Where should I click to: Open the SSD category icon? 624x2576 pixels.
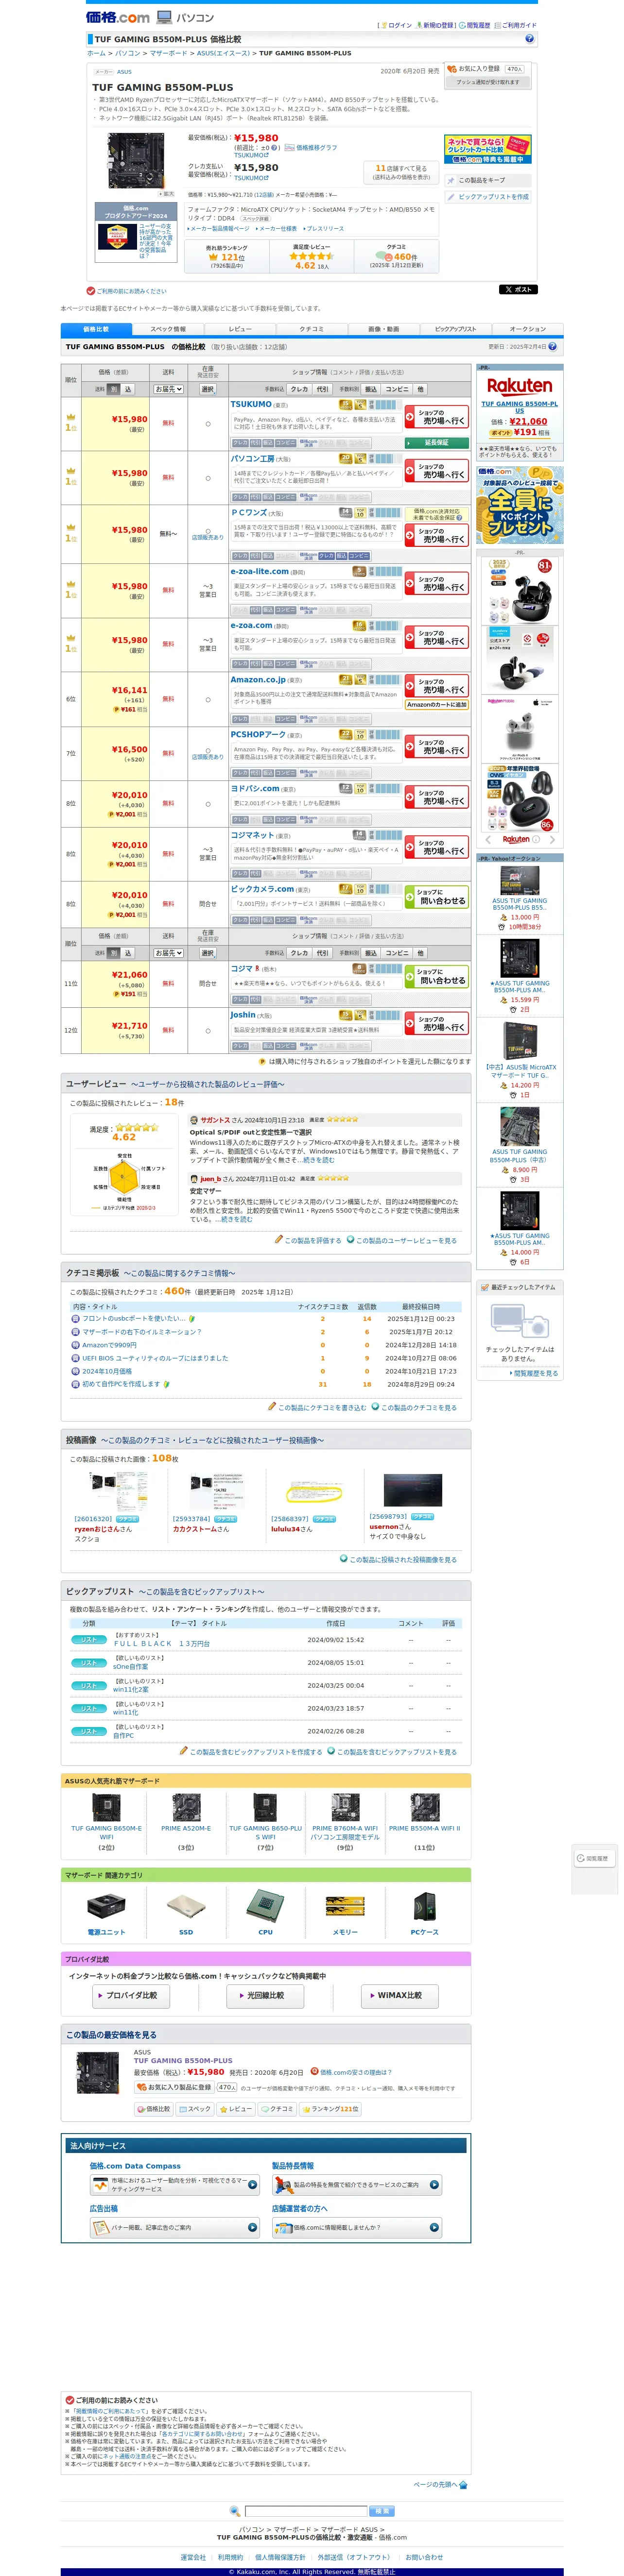point(186,1906)
